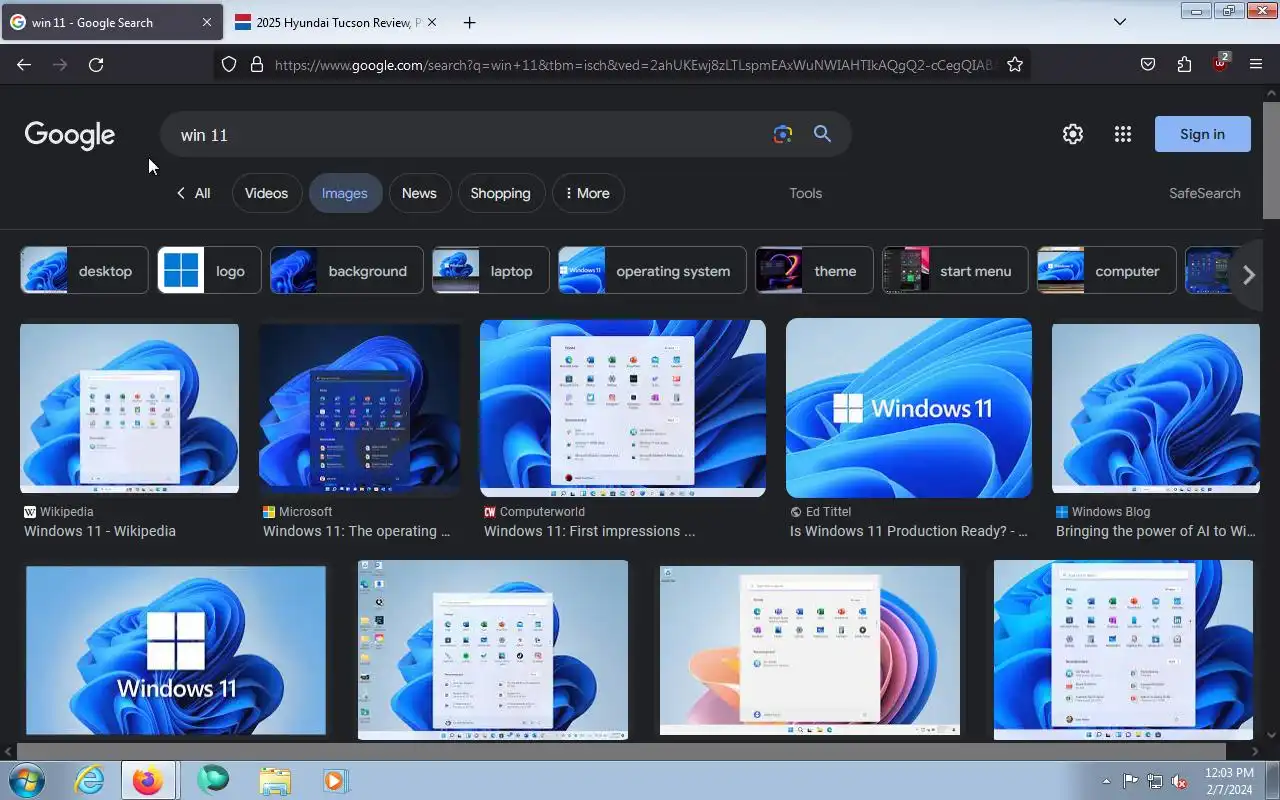The image size is (1280, 800).
Task: Filter images by logo chip
Action: pyautogui.click(x=209, y=270)
